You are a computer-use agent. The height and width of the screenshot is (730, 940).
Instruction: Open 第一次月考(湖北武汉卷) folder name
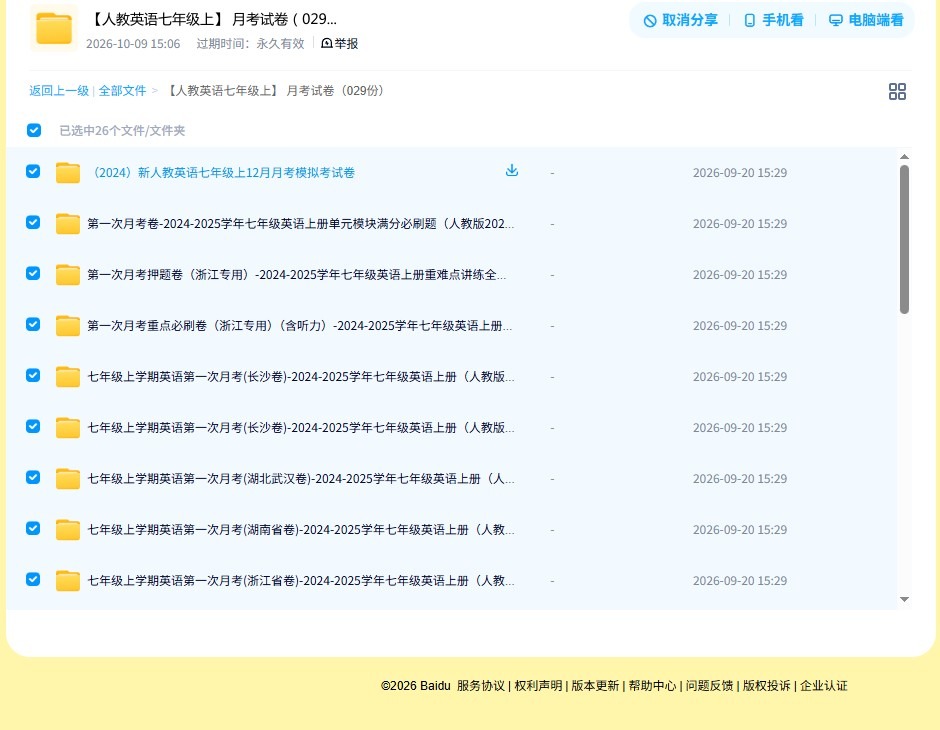pyautogui.click(x=300, y=478)
